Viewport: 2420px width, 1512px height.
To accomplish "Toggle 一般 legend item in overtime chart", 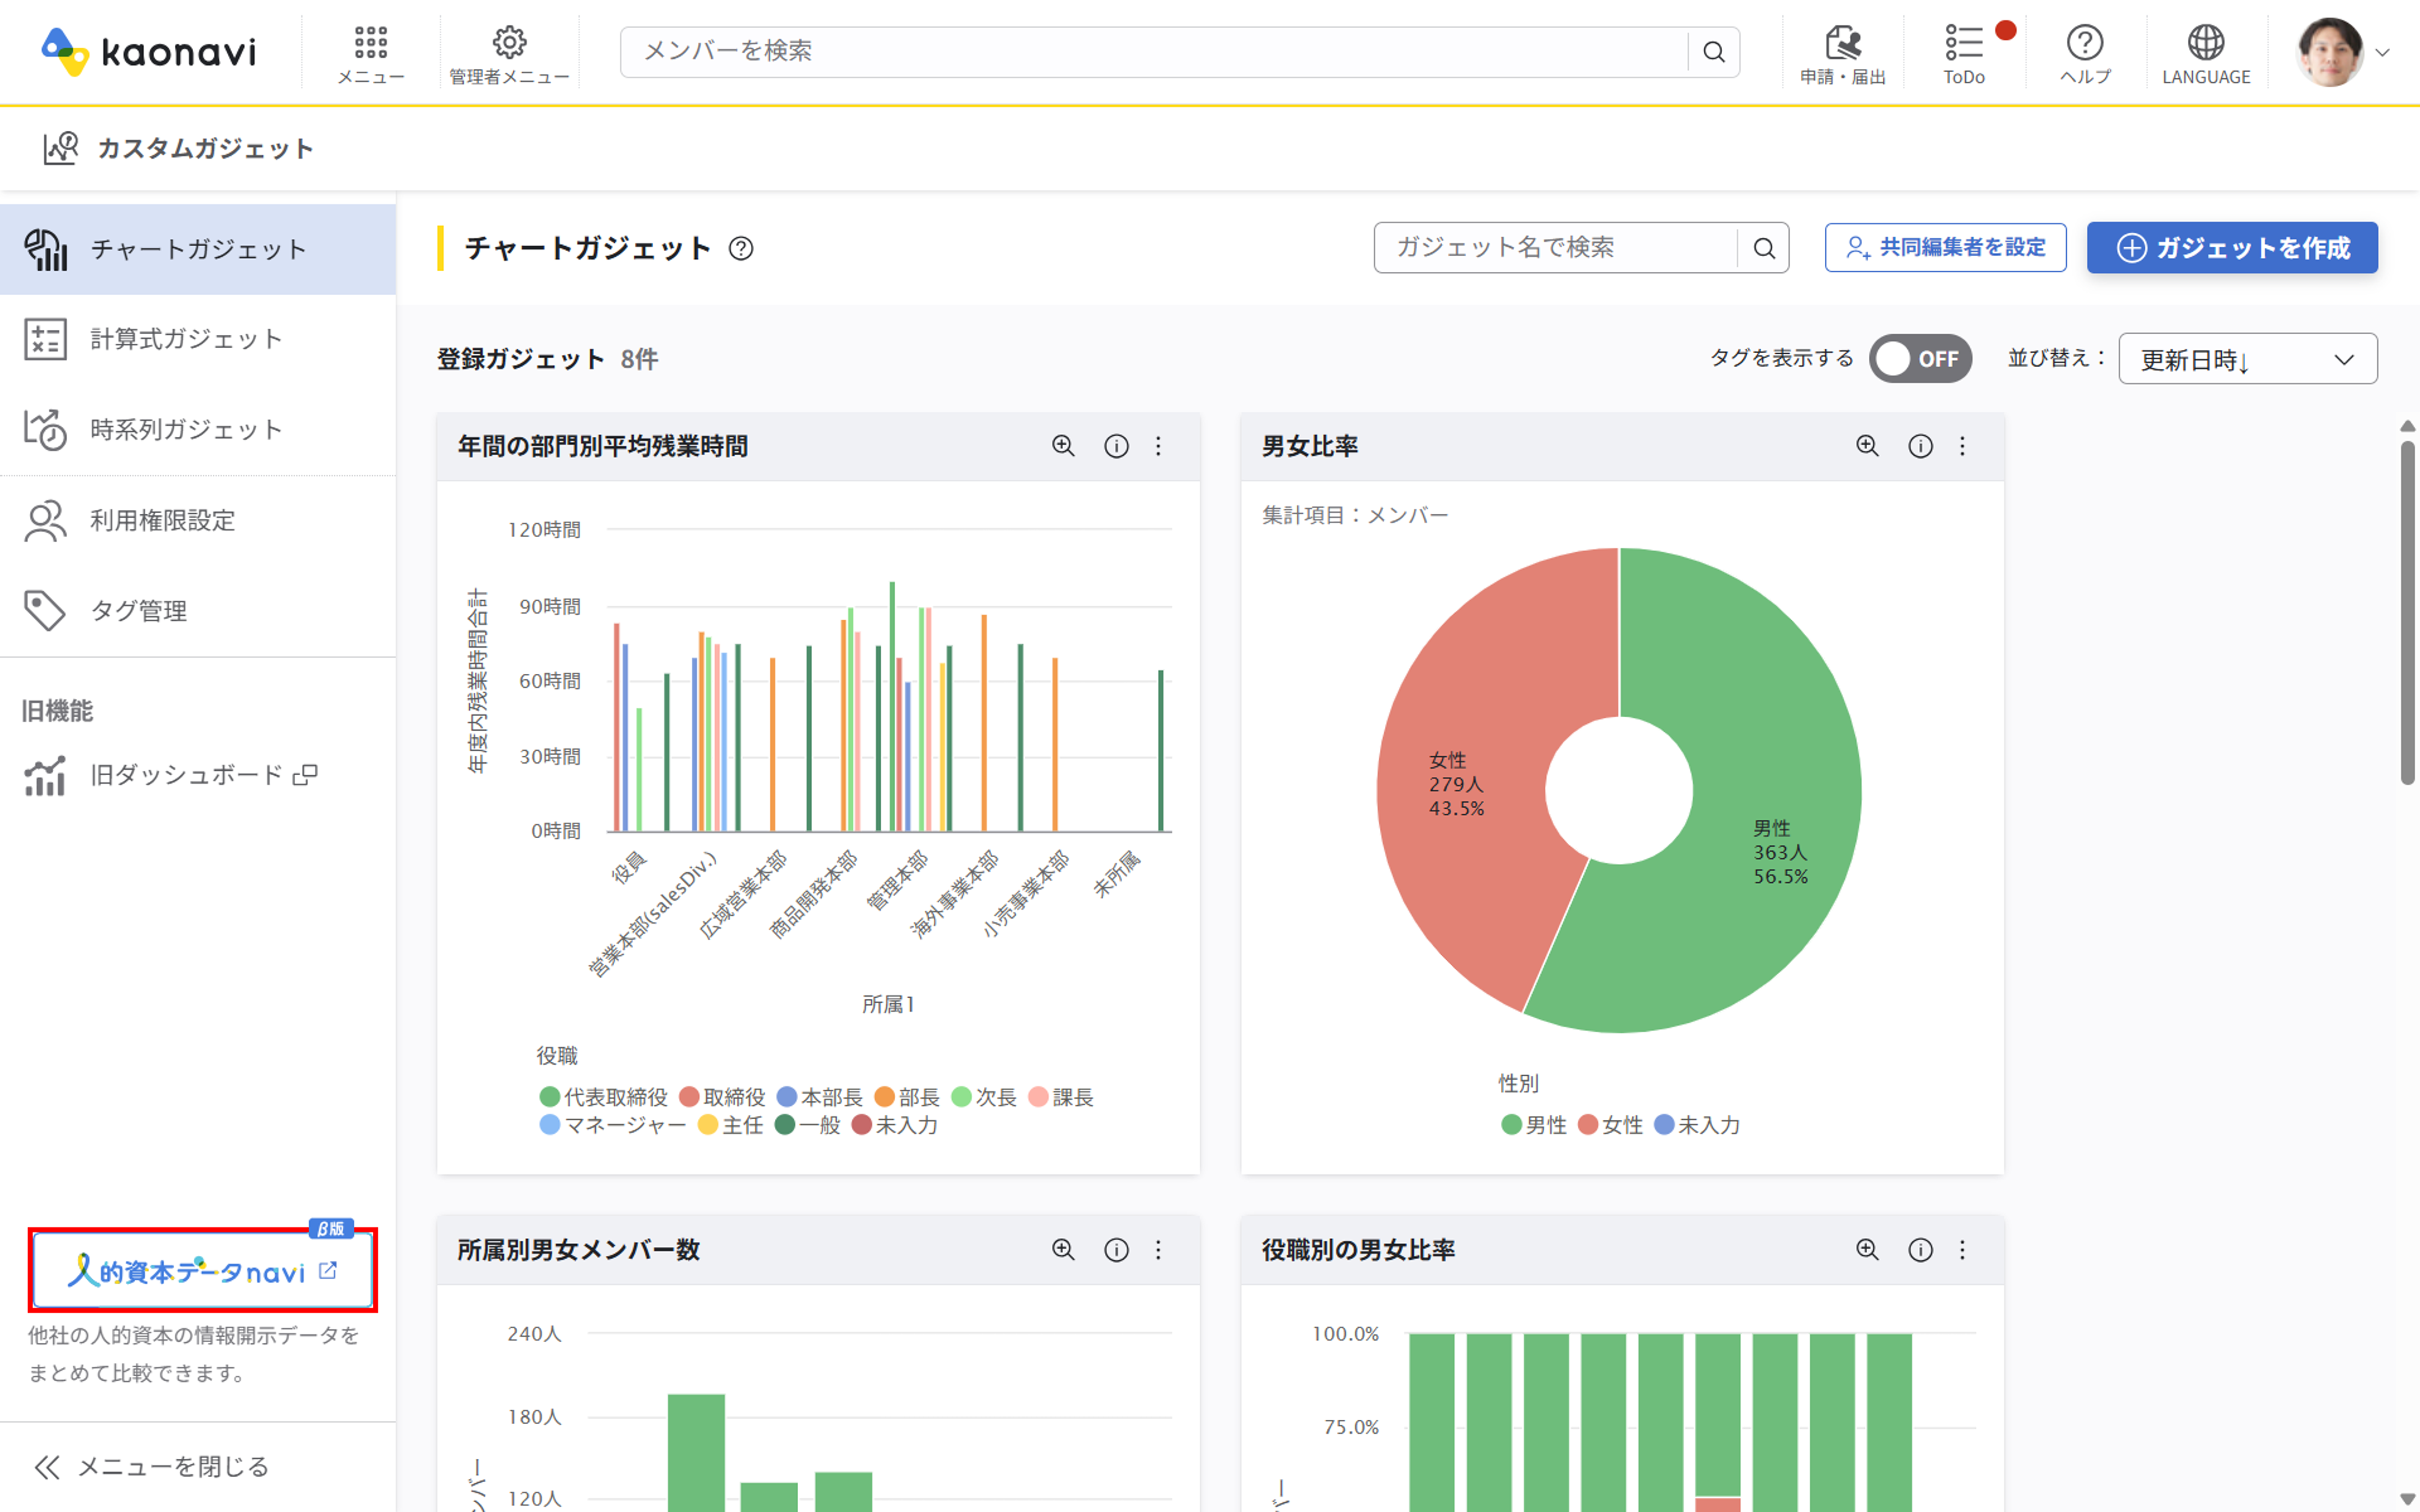I will click(x=808, y=1125).
